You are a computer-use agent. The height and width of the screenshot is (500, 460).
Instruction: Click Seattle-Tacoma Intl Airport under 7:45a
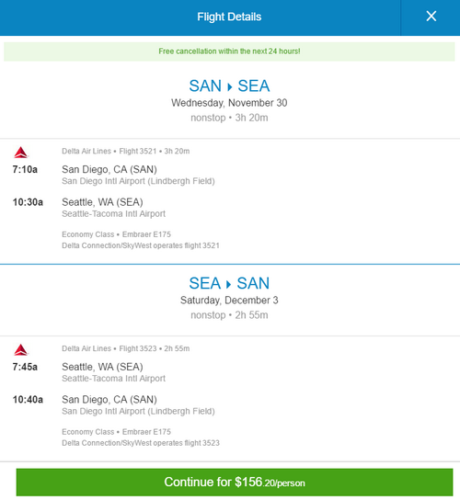click(114, 378)
